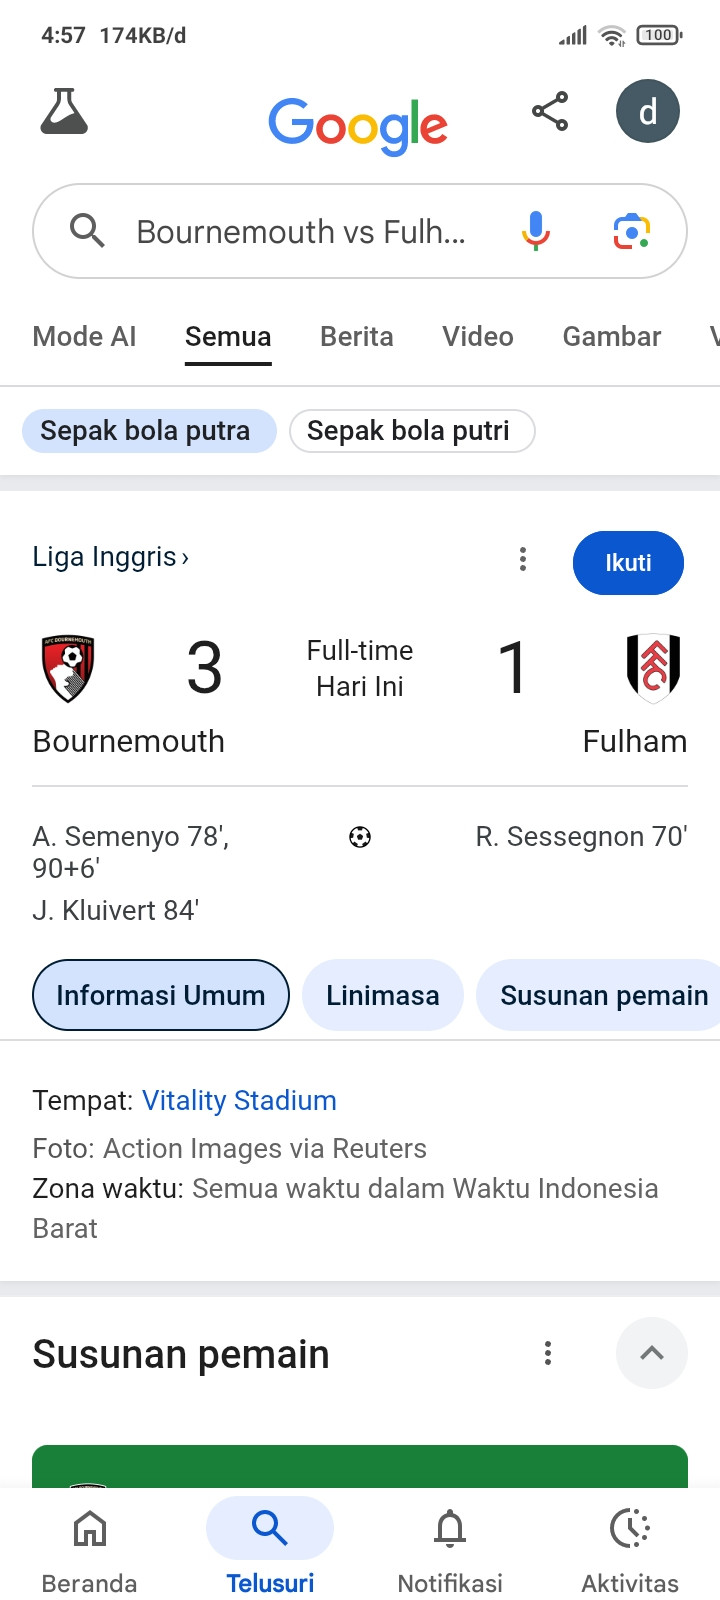Open match card three-dot options menu

point(522,559)
